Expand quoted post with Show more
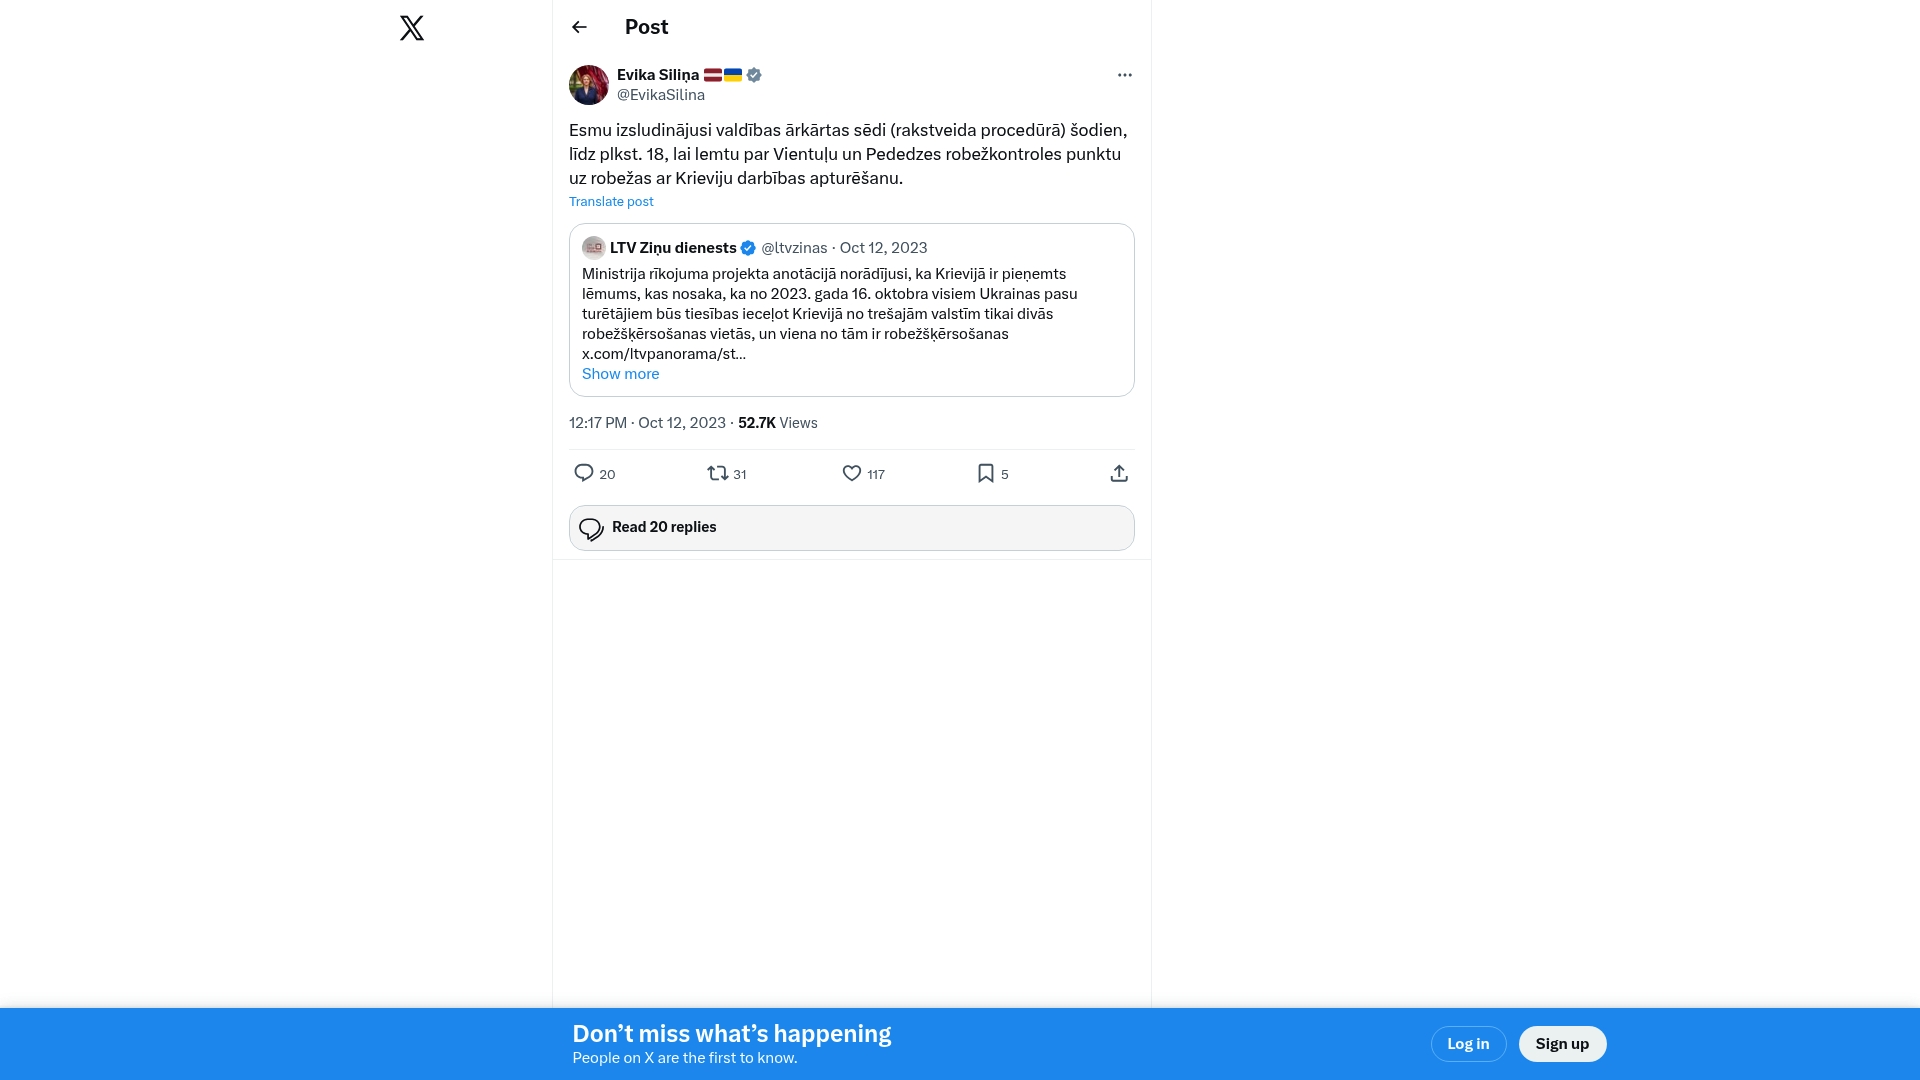This screenshot has height=1080, width=1920. (x=620, y=374)
